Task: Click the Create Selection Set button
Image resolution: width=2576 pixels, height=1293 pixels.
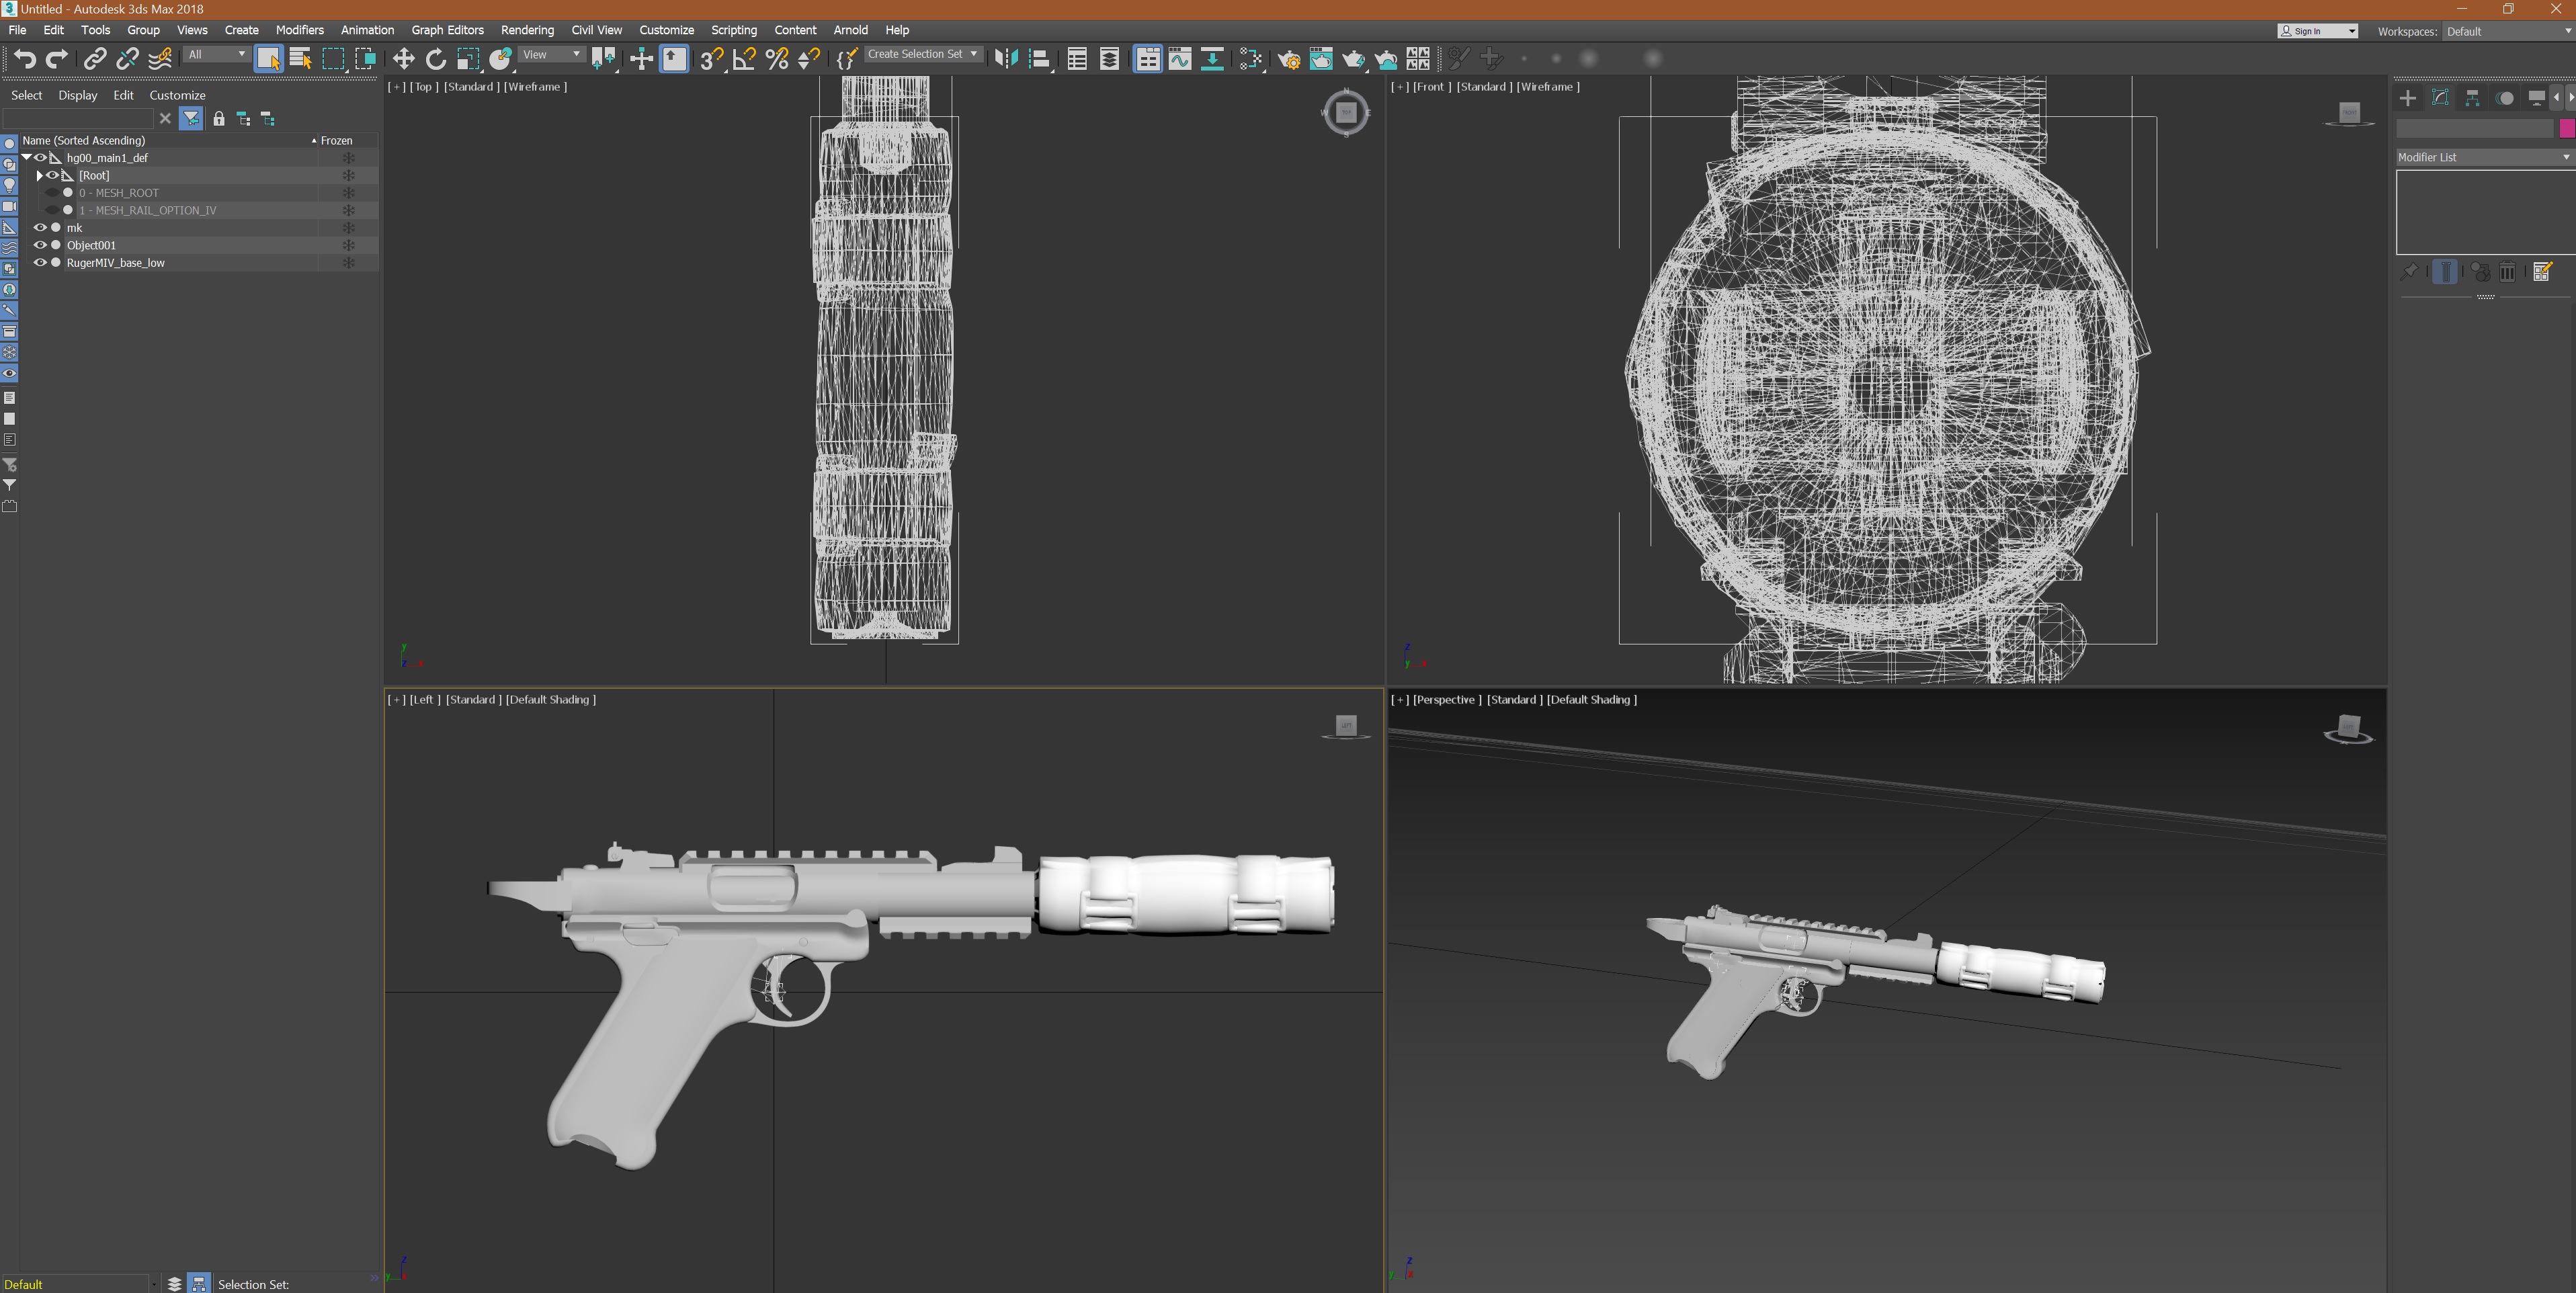Action: click(x=918, y=54)
